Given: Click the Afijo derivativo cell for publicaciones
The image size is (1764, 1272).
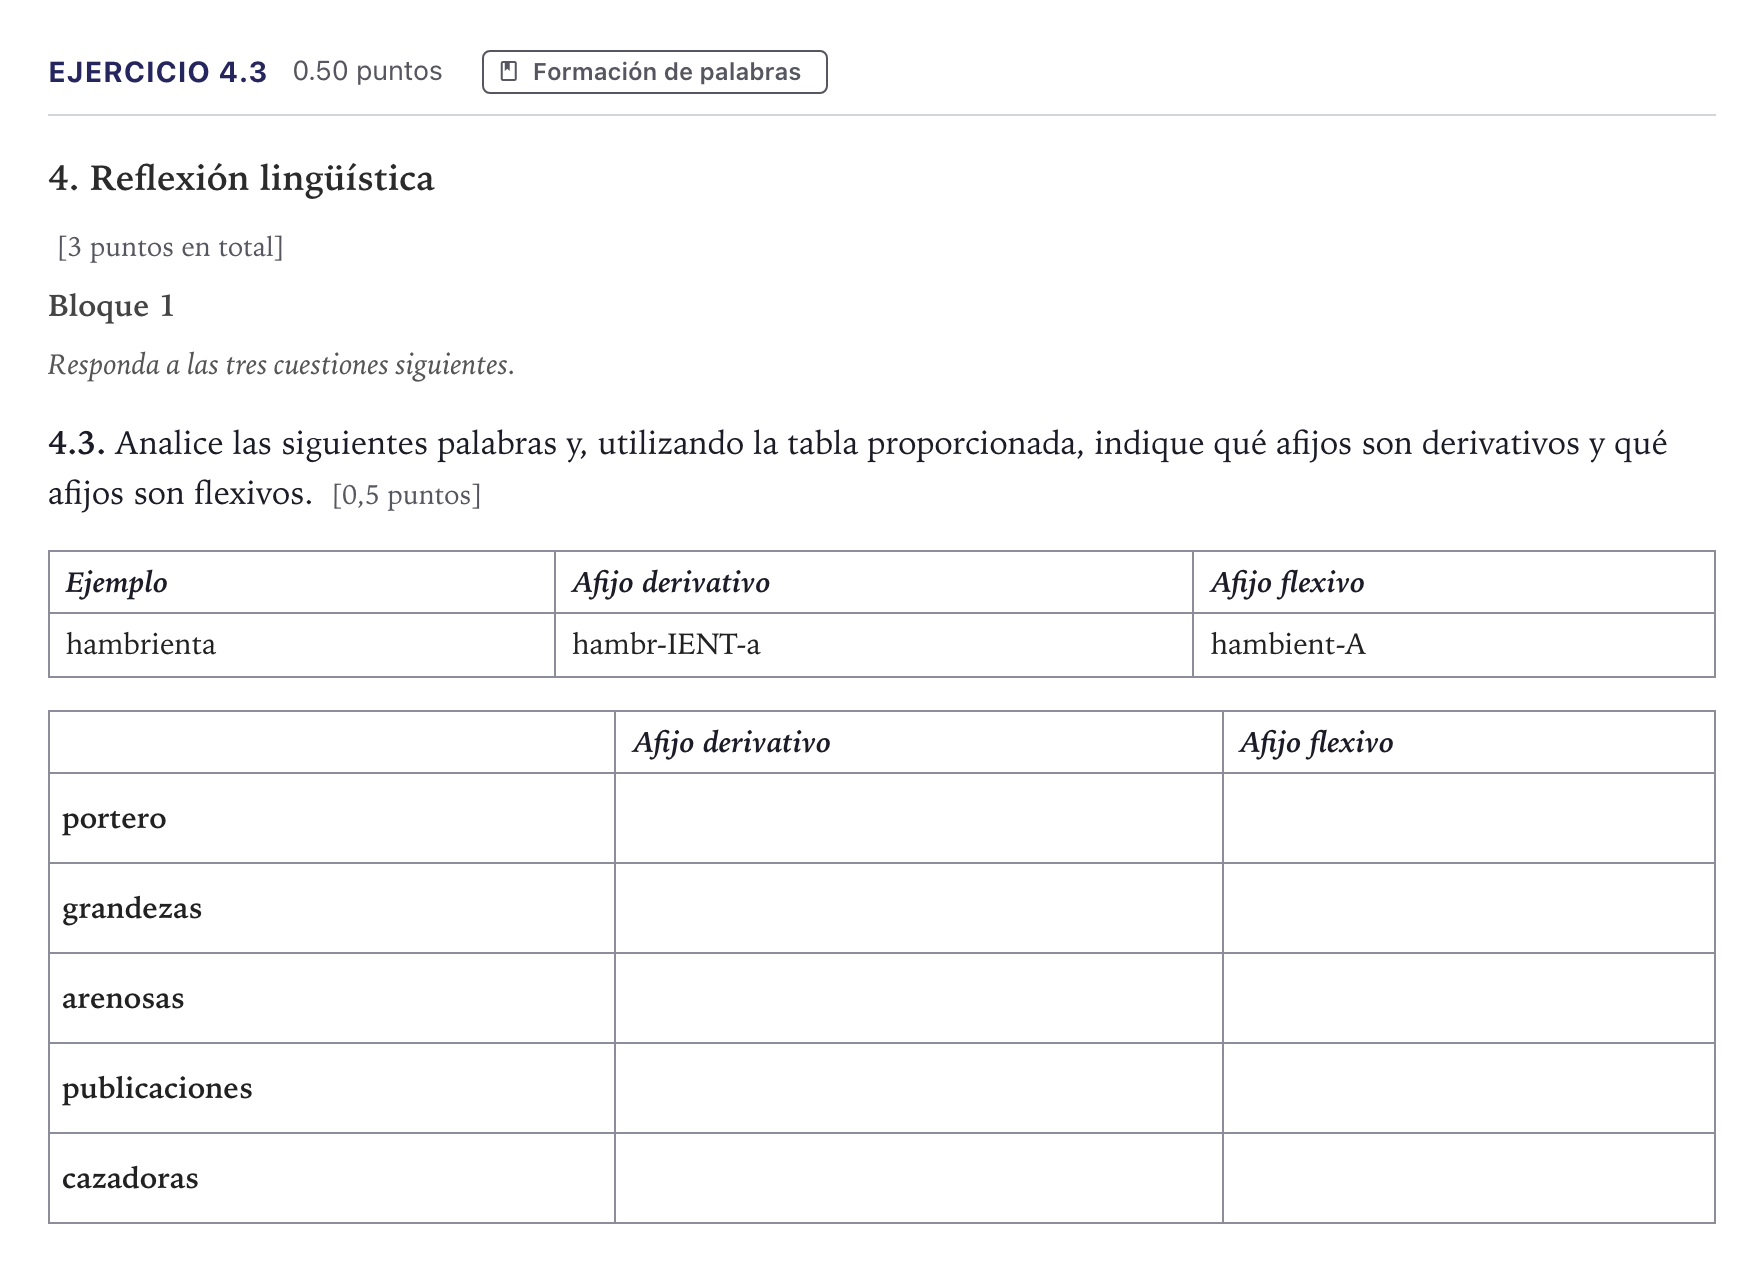Looking at the screenshot, I should 919,1088.
